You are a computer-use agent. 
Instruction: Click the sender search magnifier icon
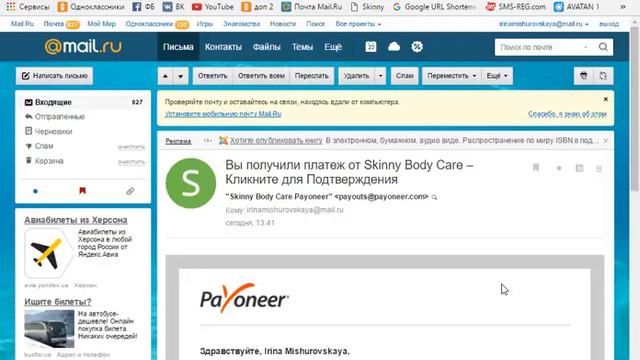click(x=434, y=197)
